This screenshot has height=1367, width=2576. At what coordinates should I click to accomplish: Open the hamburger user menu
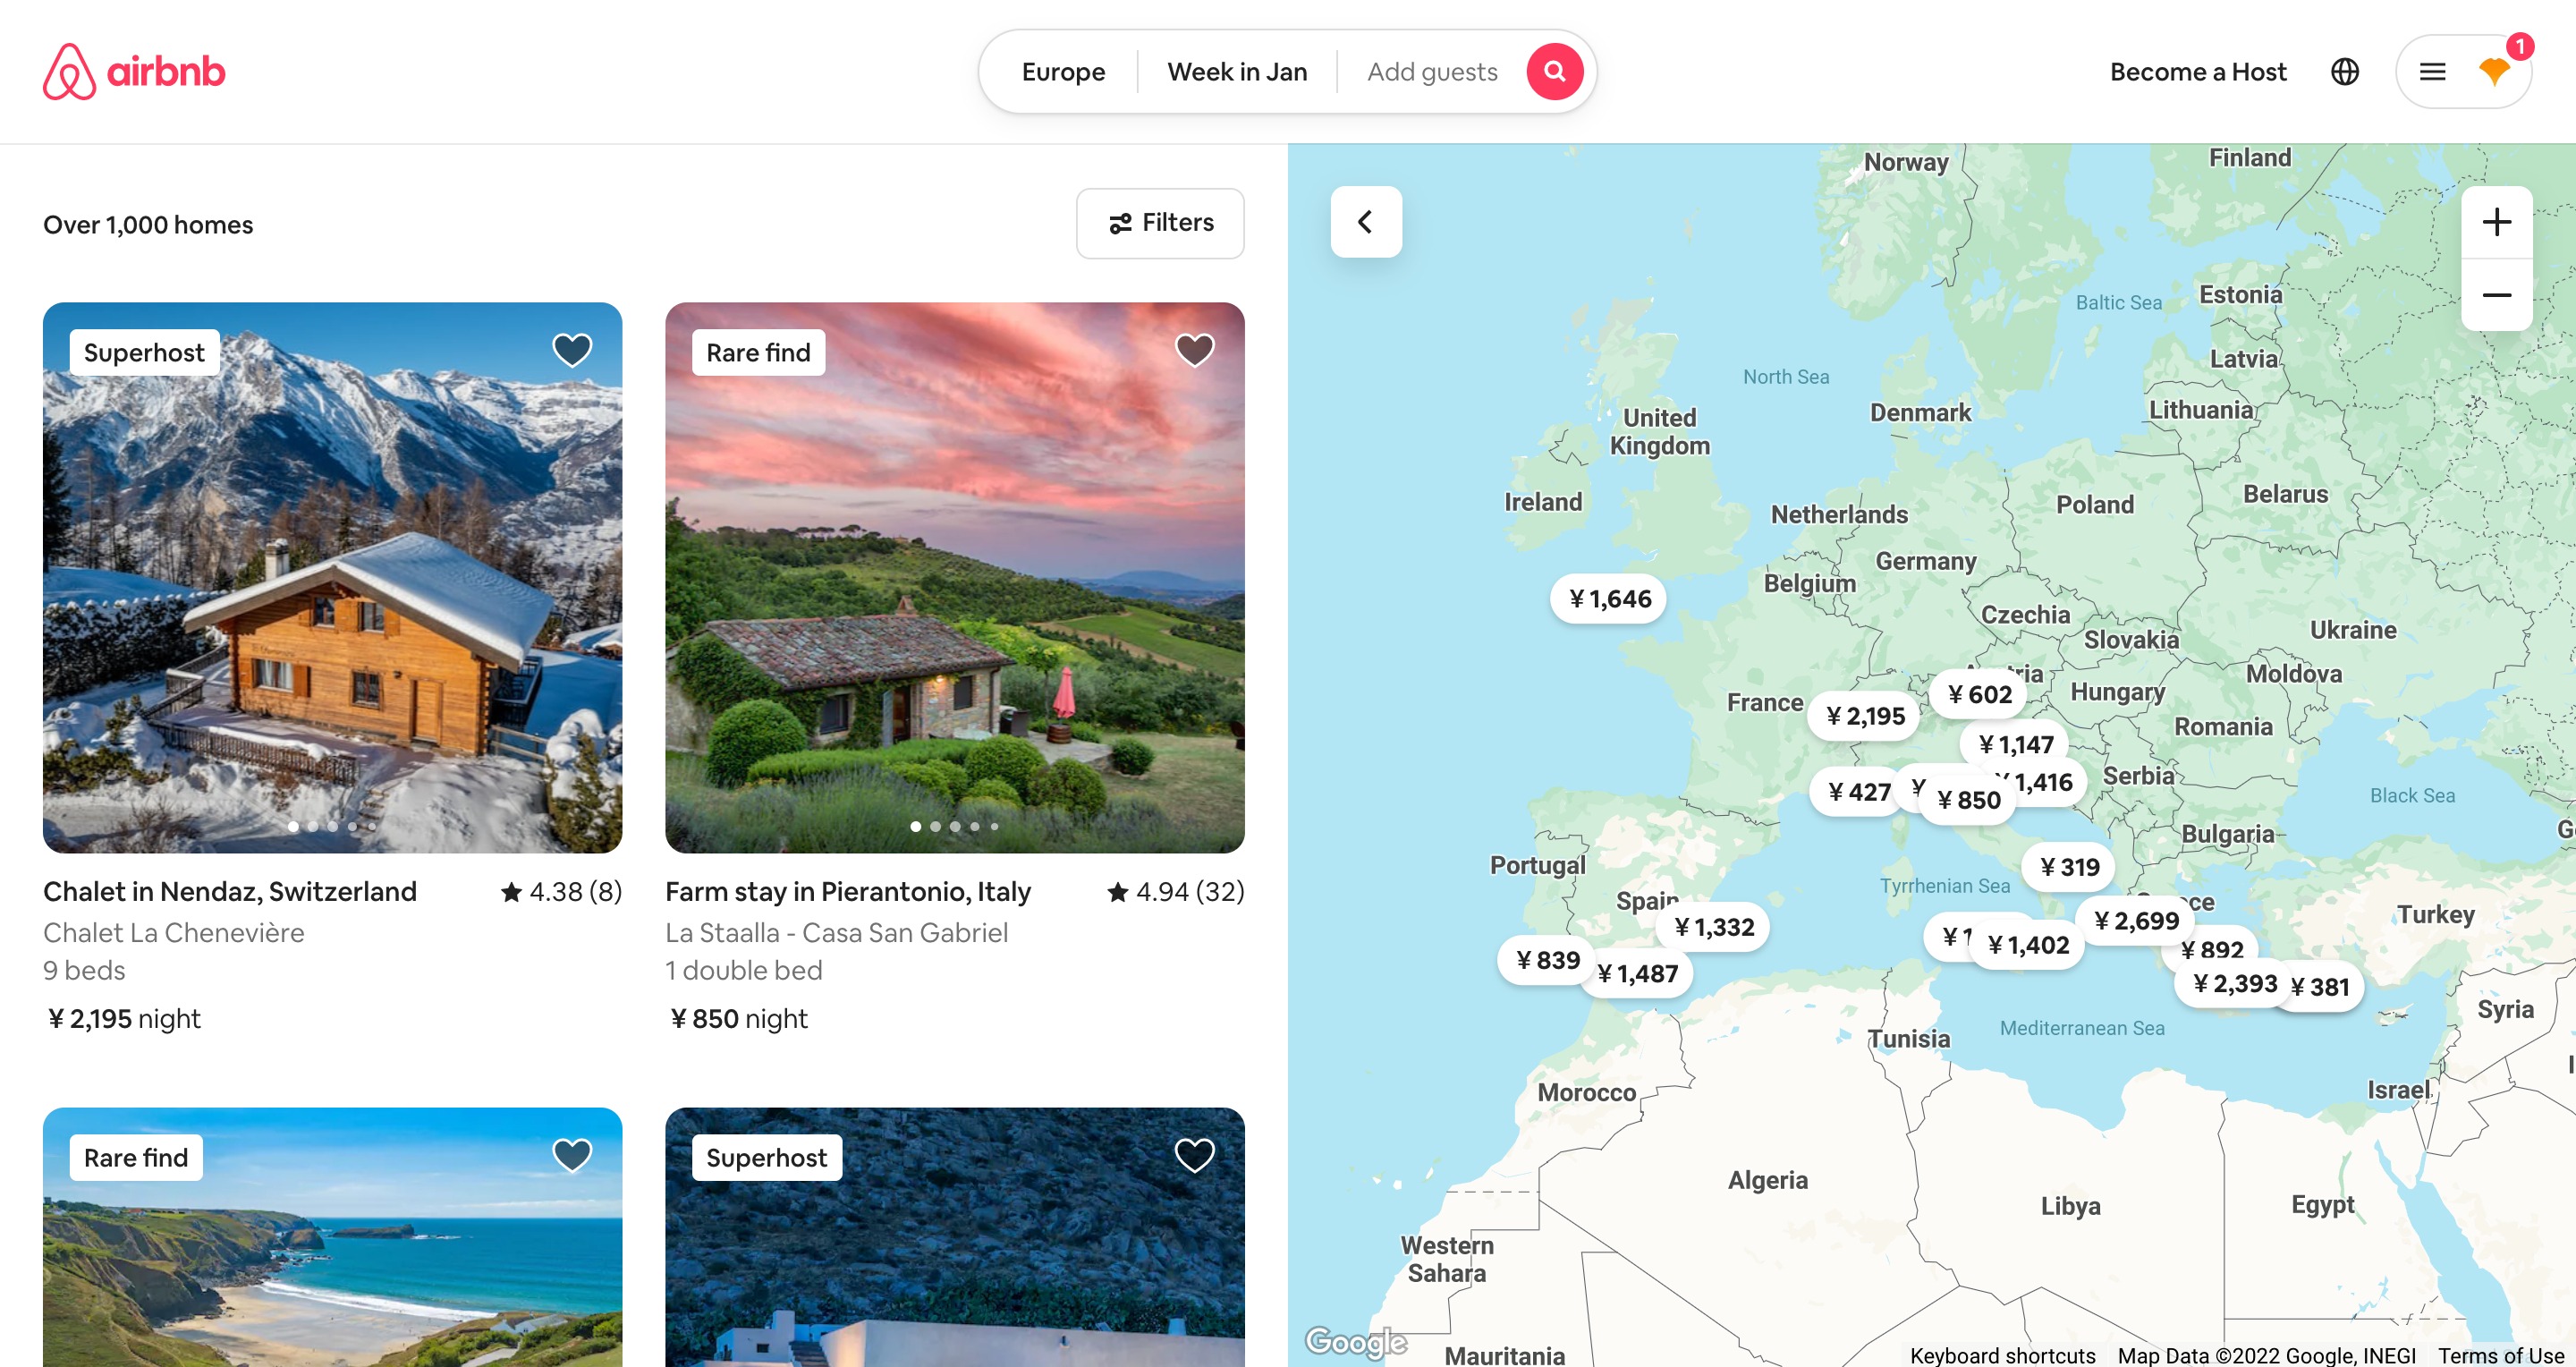pyautogui.click(x=2432, y=72)
